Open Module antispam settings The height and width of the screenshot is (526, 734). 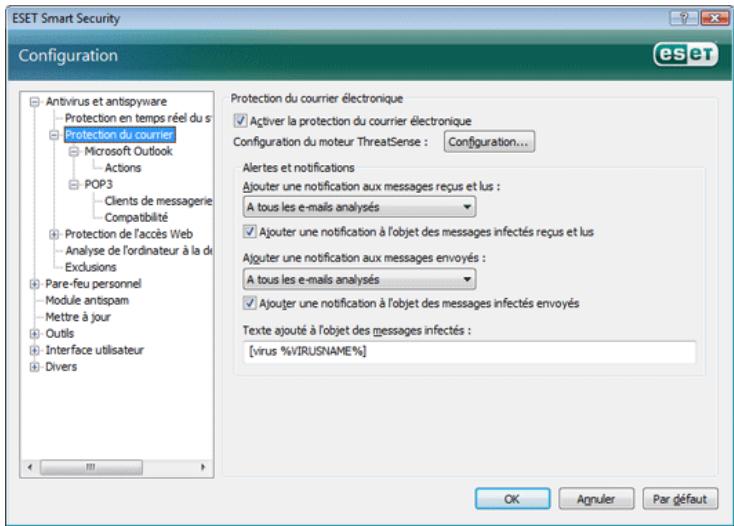(x=87, y=300)
